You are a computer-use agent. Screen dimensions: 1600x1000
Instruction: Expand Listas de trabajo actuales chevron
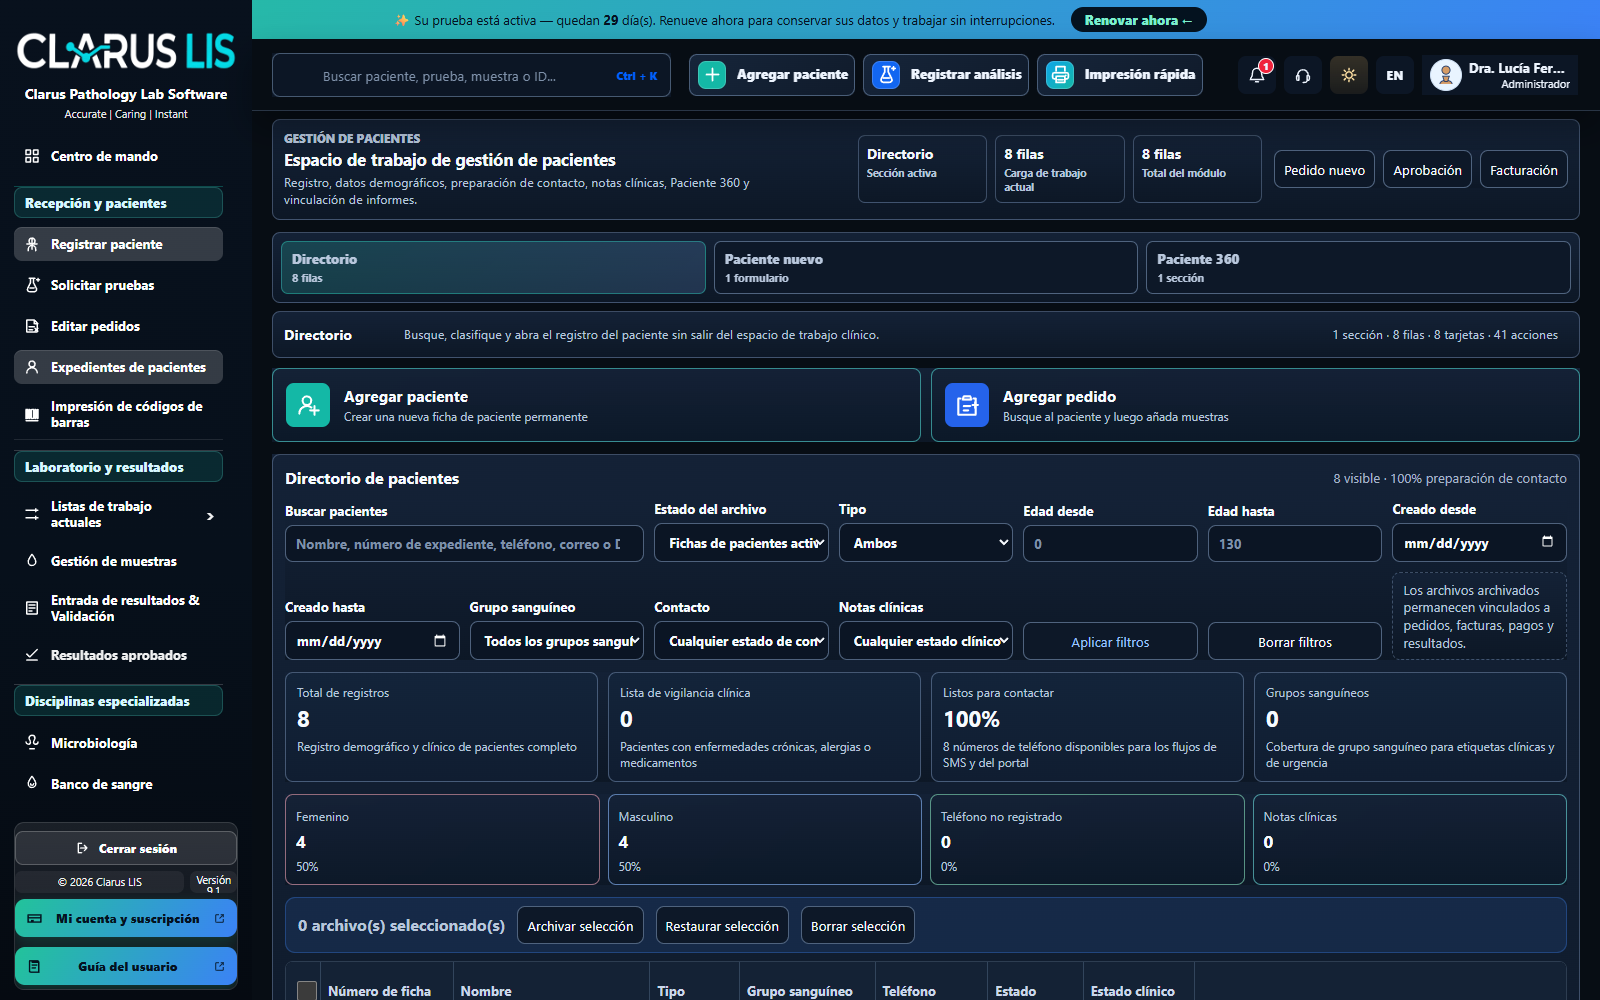(210, 516)
